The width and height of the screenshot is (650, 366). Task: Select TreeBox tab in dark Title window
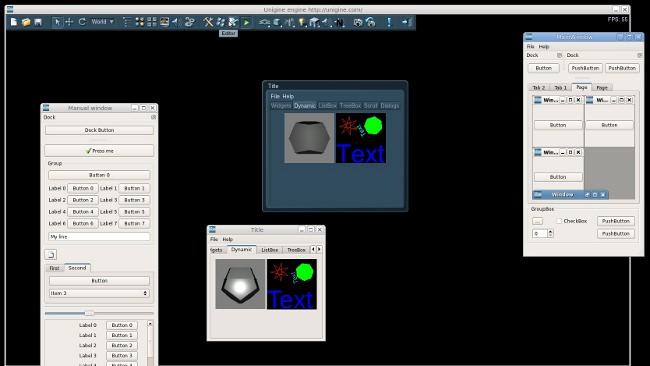pyautogui.click(x=350, y=106)
